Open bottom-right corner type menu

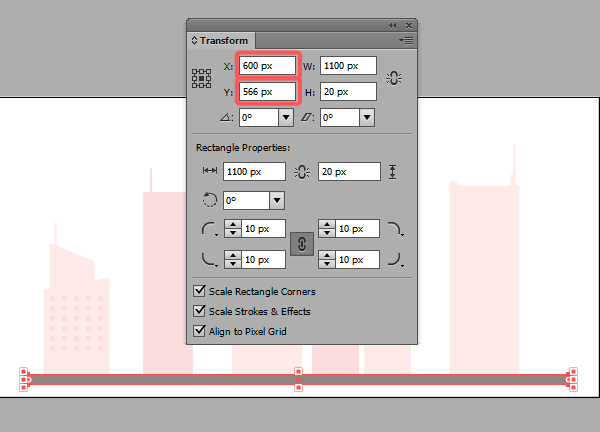(x=396, y=259)
